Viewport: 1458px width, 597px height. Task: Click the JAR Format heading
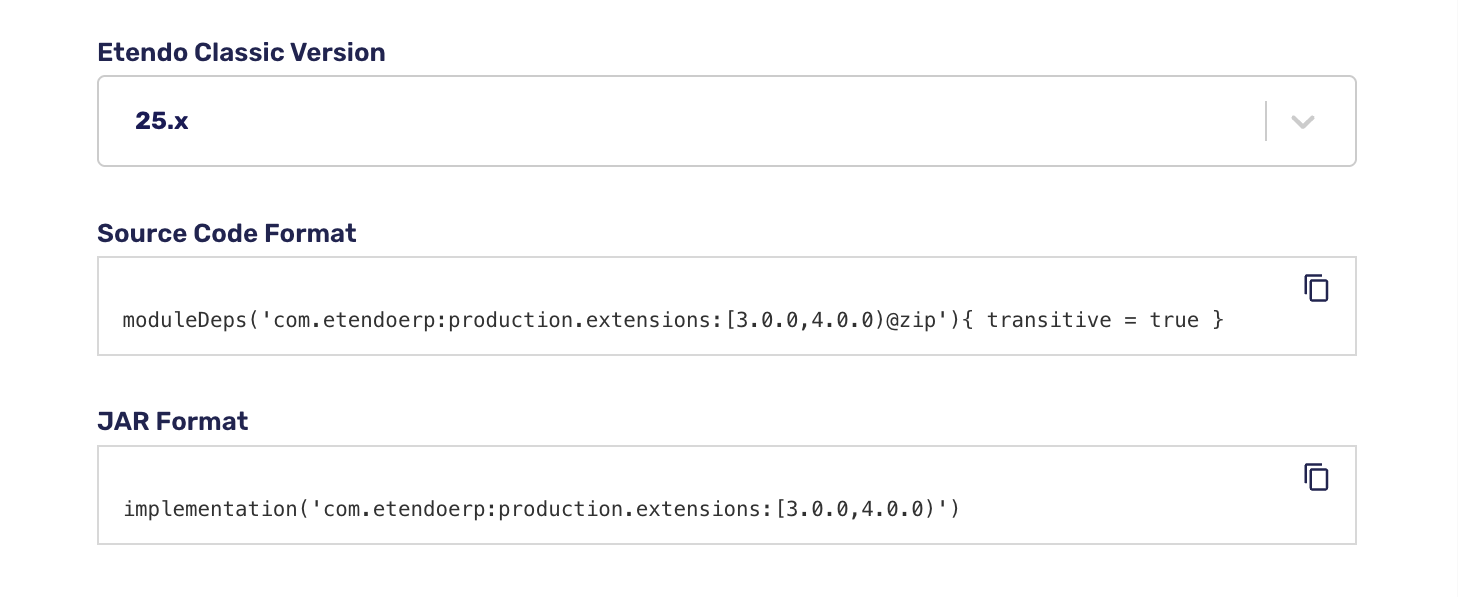click(173, 421)
